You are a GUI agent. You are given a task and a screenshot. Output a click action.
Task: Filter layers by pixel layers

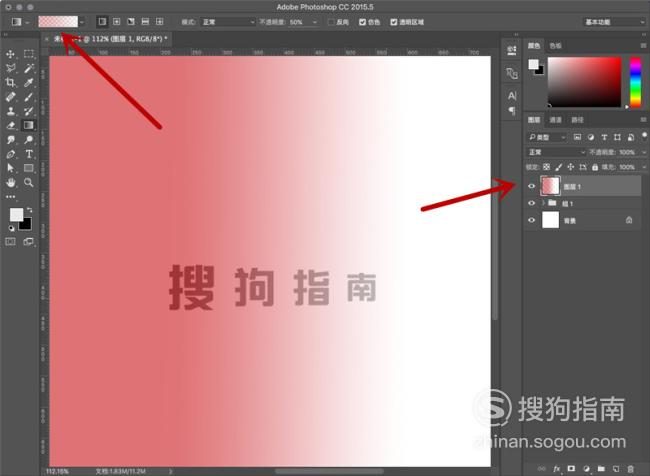coord(577,137)
